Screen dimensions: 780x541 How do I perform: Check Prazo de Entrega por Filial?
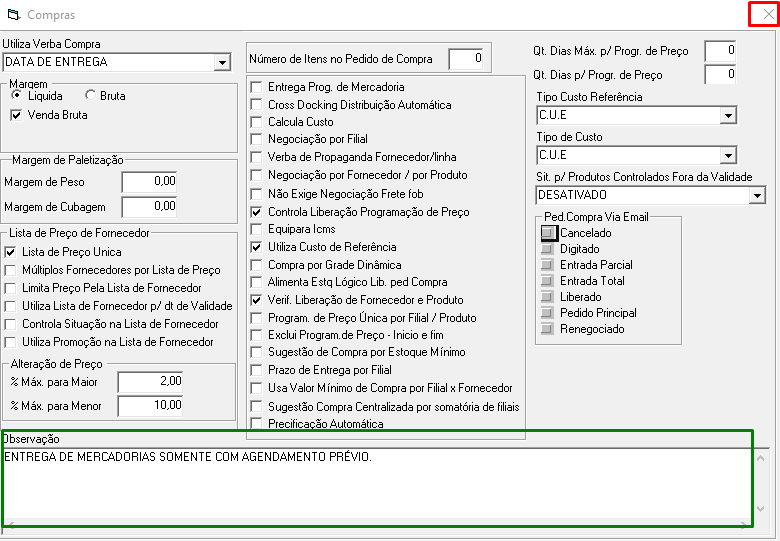point(257,370)
